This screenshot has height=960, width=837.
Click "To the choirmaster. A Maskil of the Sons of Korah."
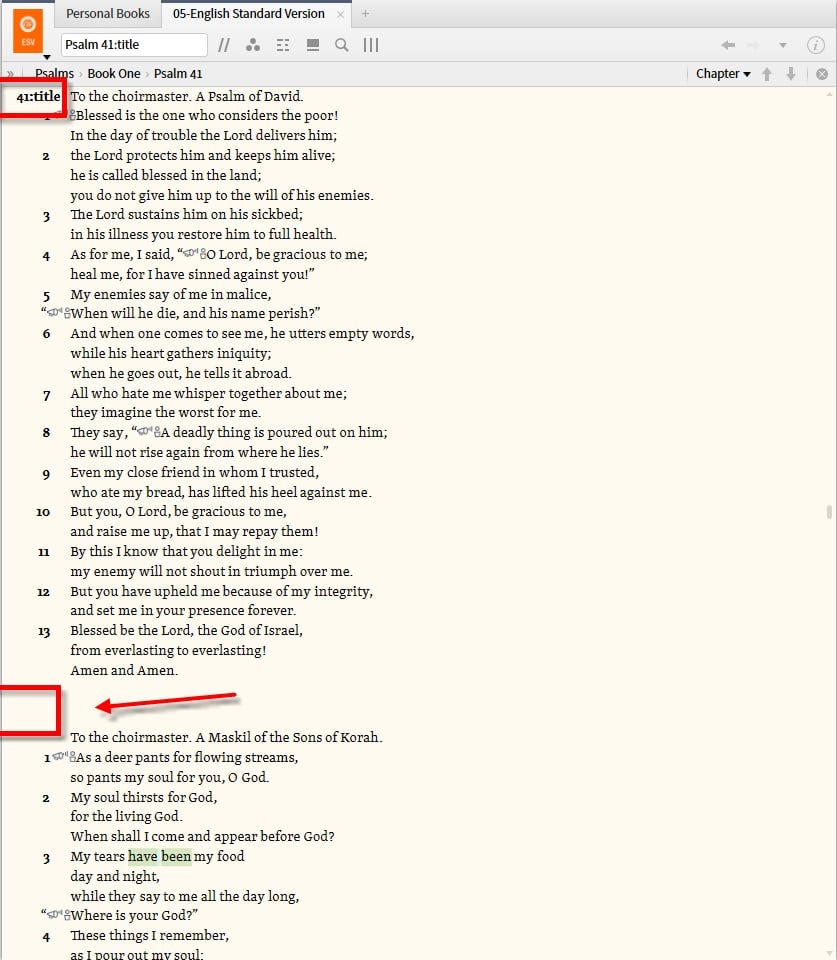[227, 737]
